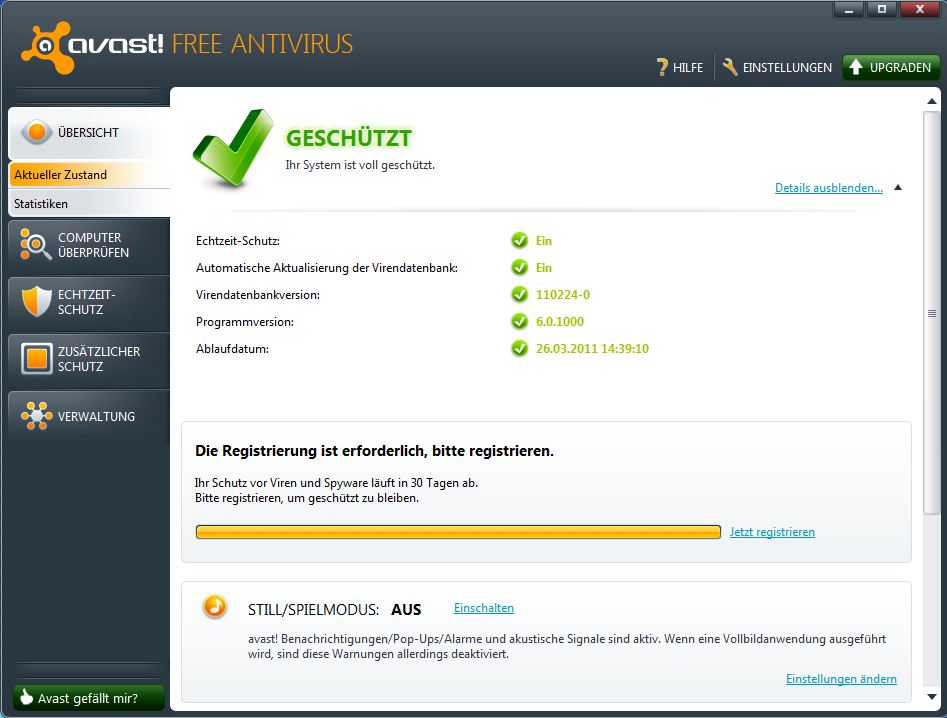The image size is (947, 718).
Task: Click the scrollbar up arrow
Action: [932, 101]
